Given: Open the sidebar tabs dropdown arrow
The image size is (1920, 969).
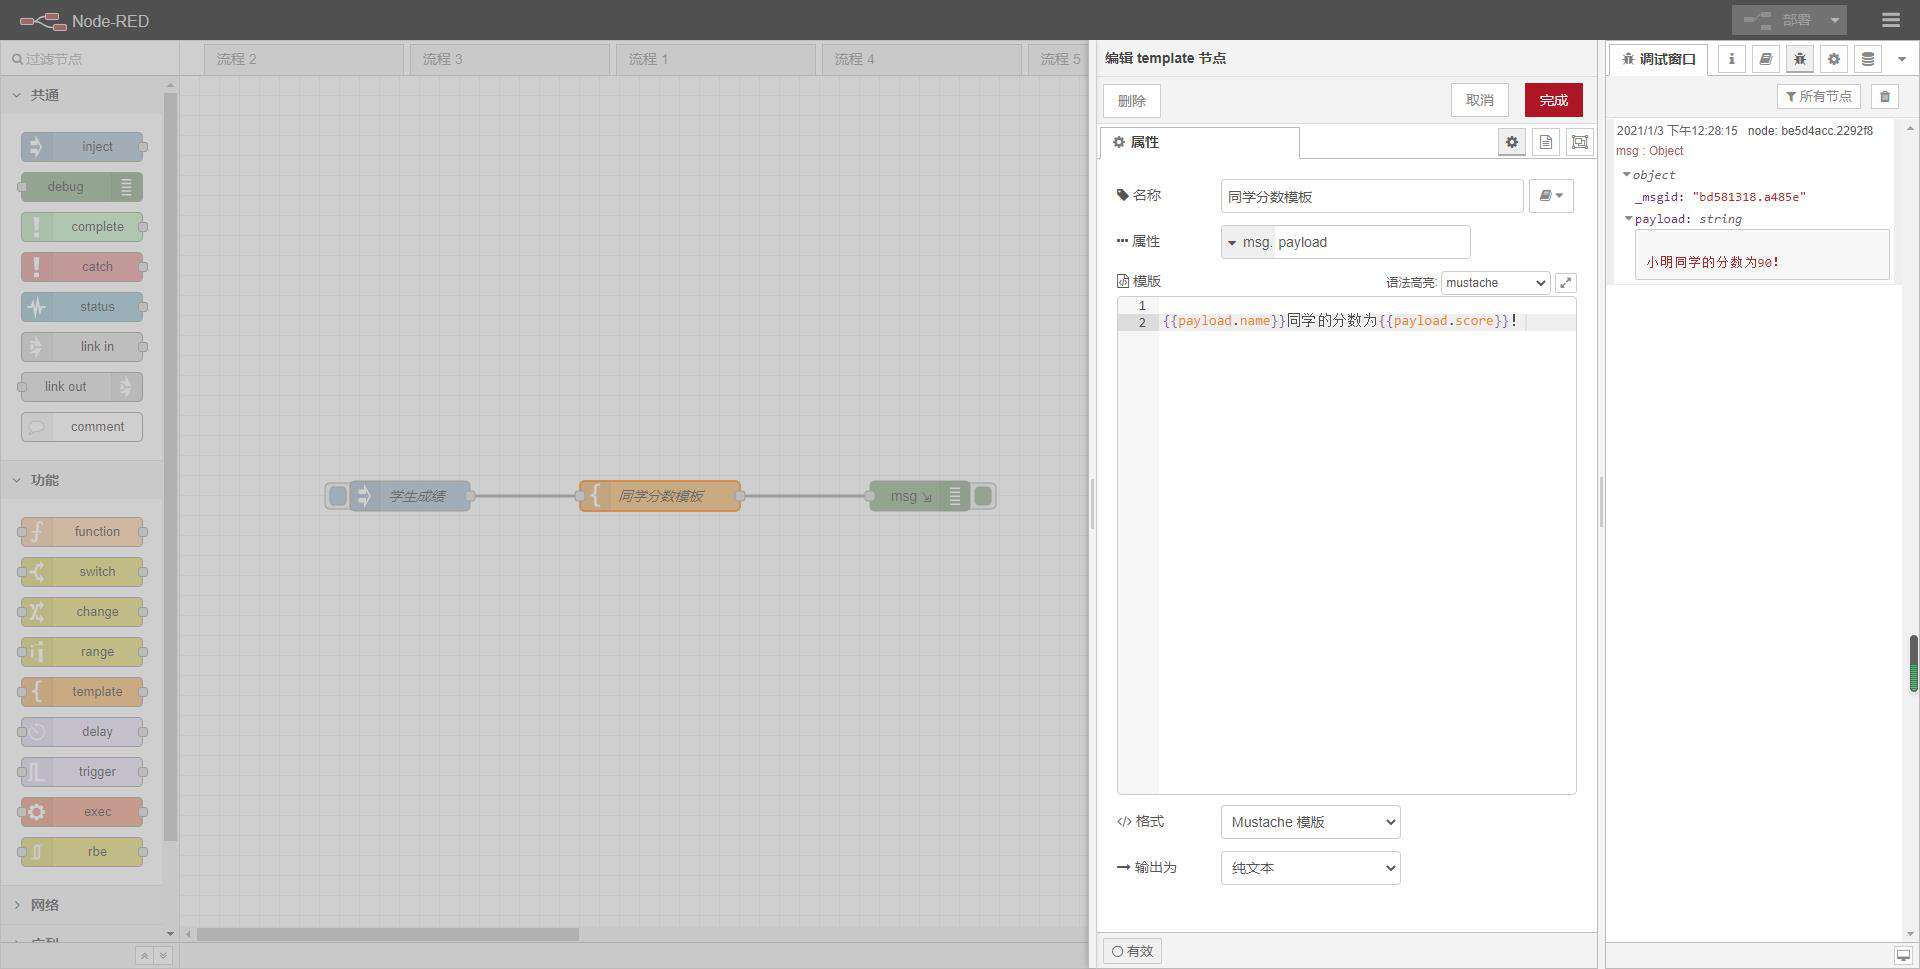Looking at the screenshot, I should point(1902,59).
